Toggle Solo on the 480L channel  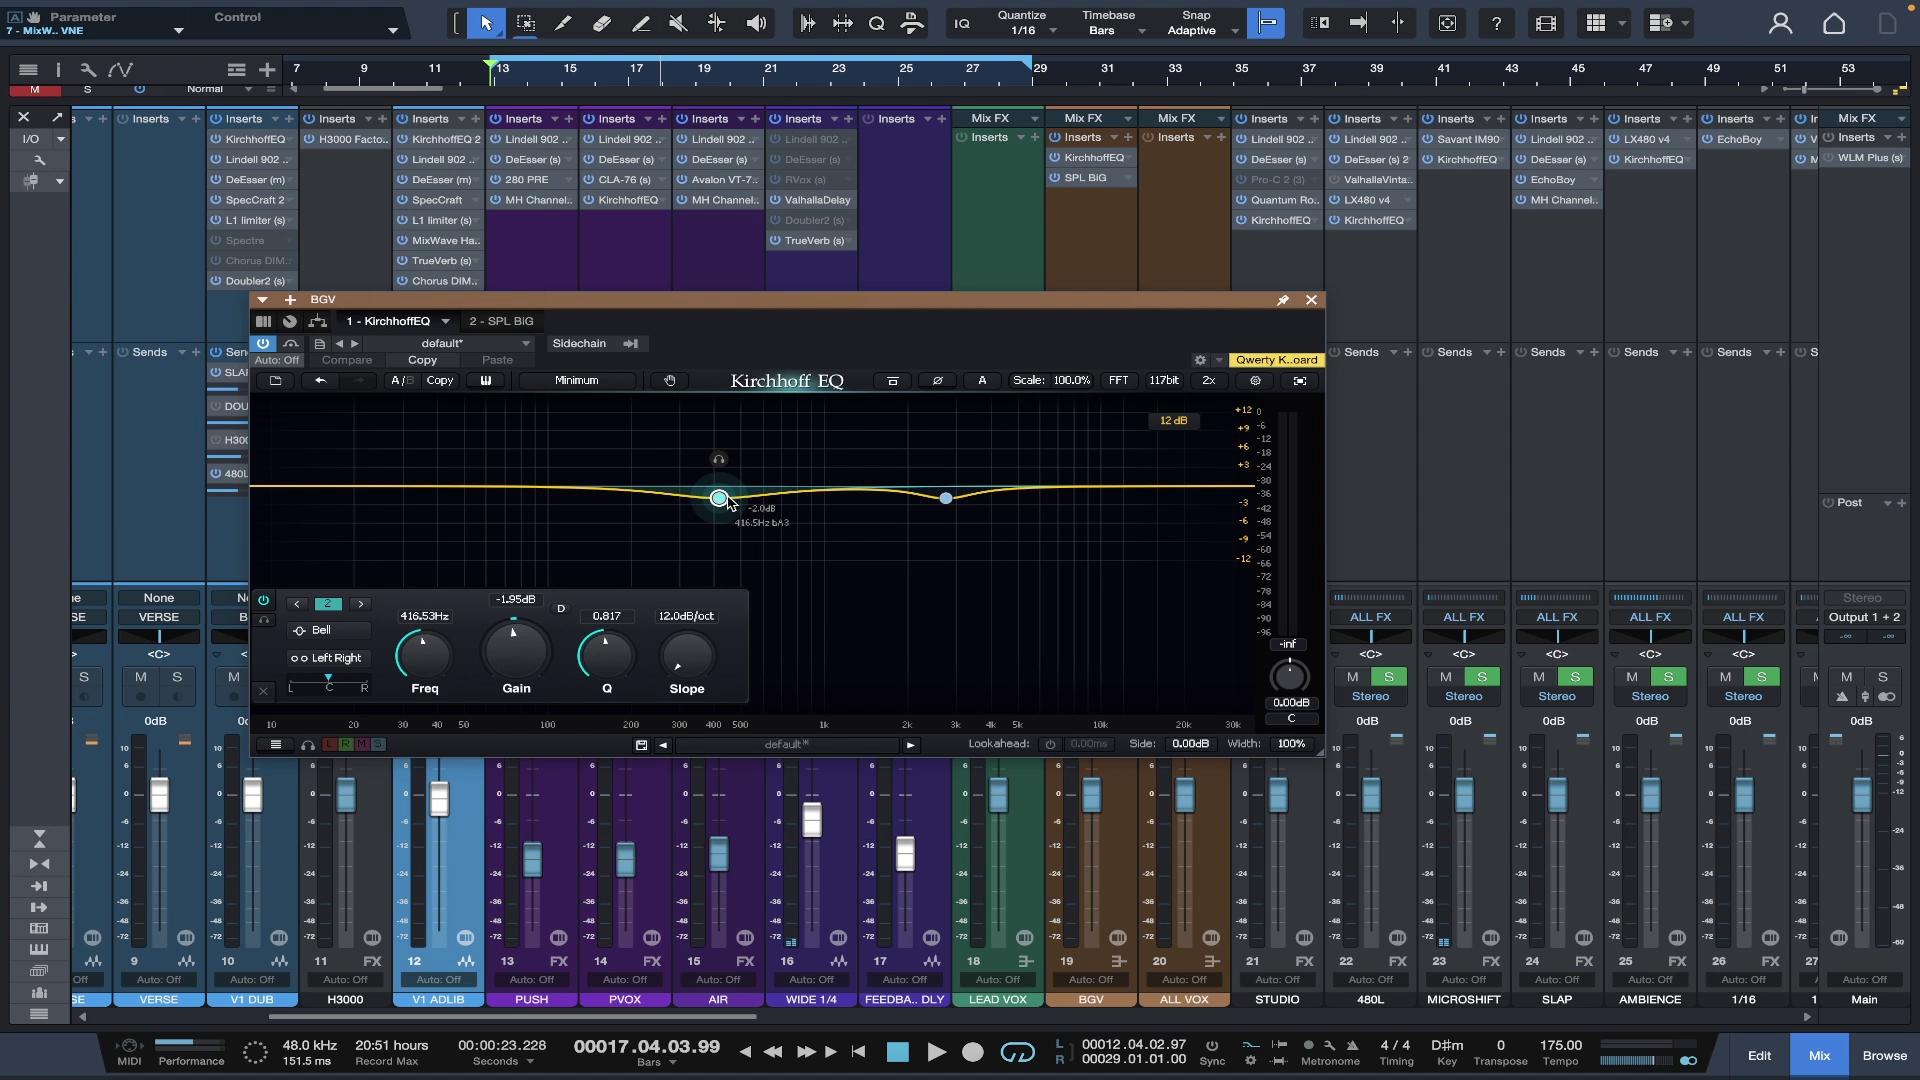click(x=1388, y=677)
